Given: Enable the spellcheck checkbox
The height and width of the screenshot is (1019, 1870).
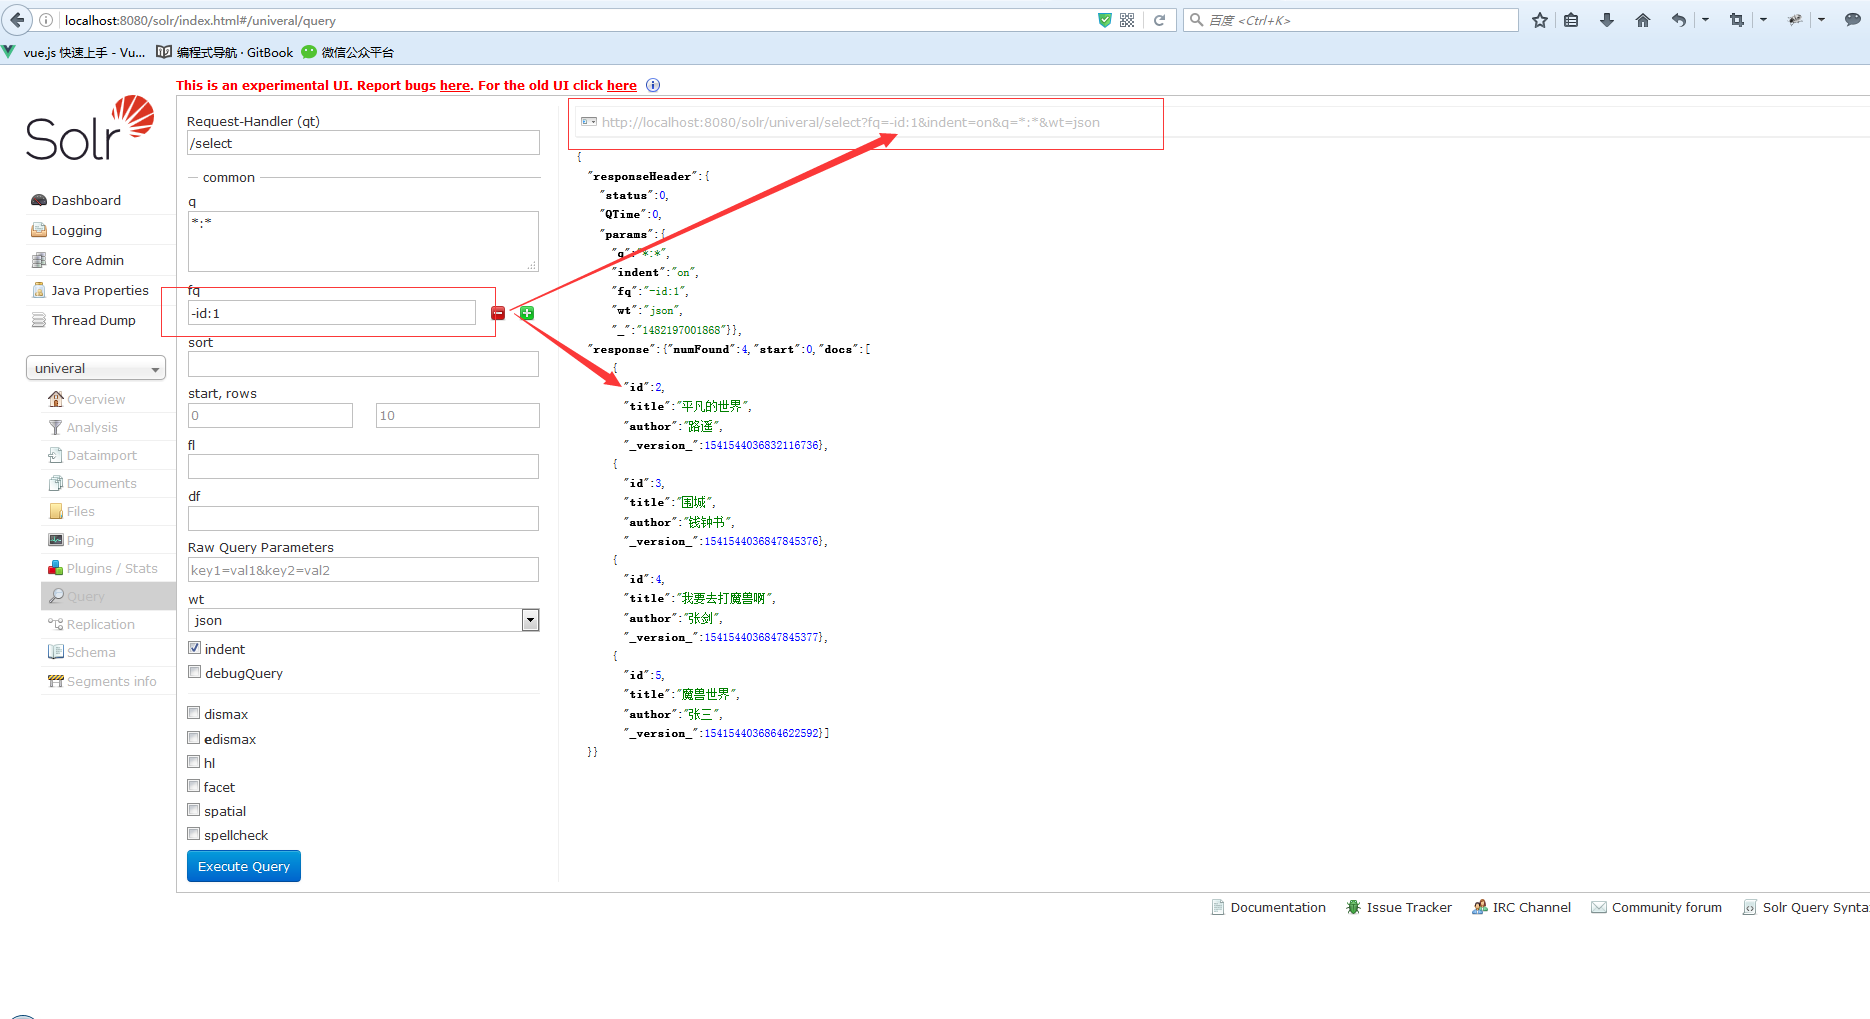Looking at the screenshot, I should (194, 834).
